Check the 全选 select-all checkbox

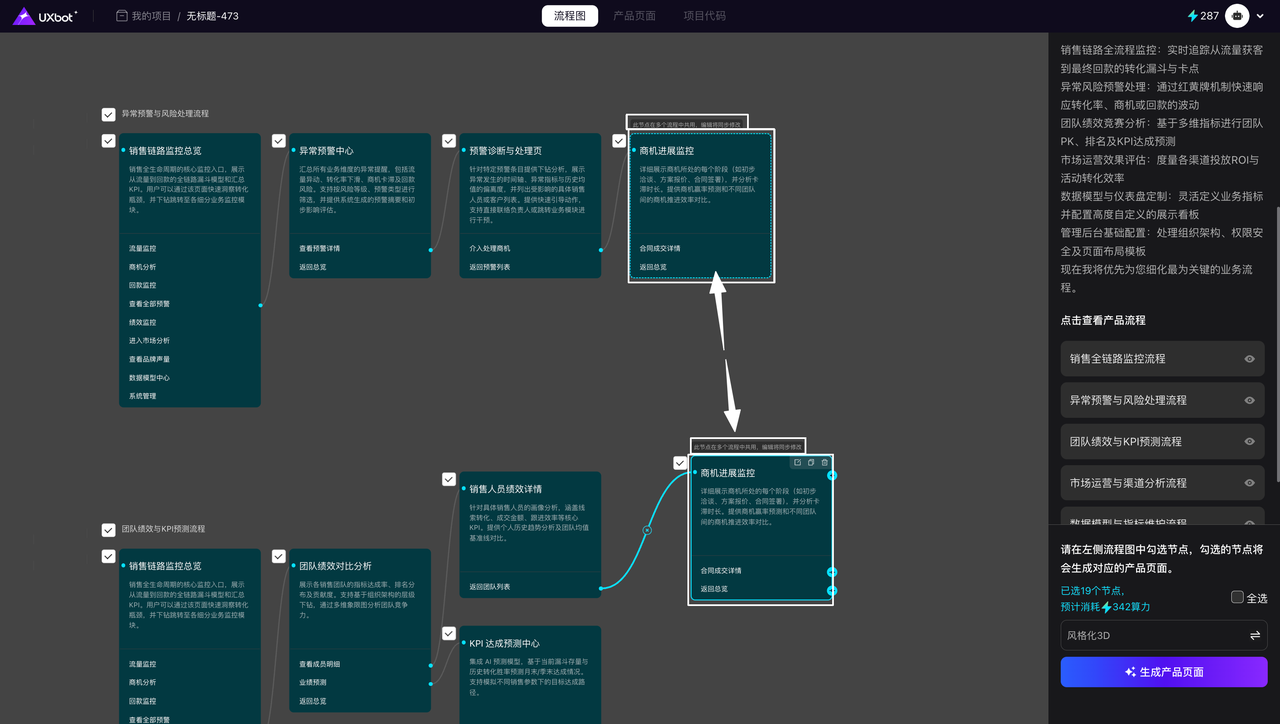[1237, 597]
